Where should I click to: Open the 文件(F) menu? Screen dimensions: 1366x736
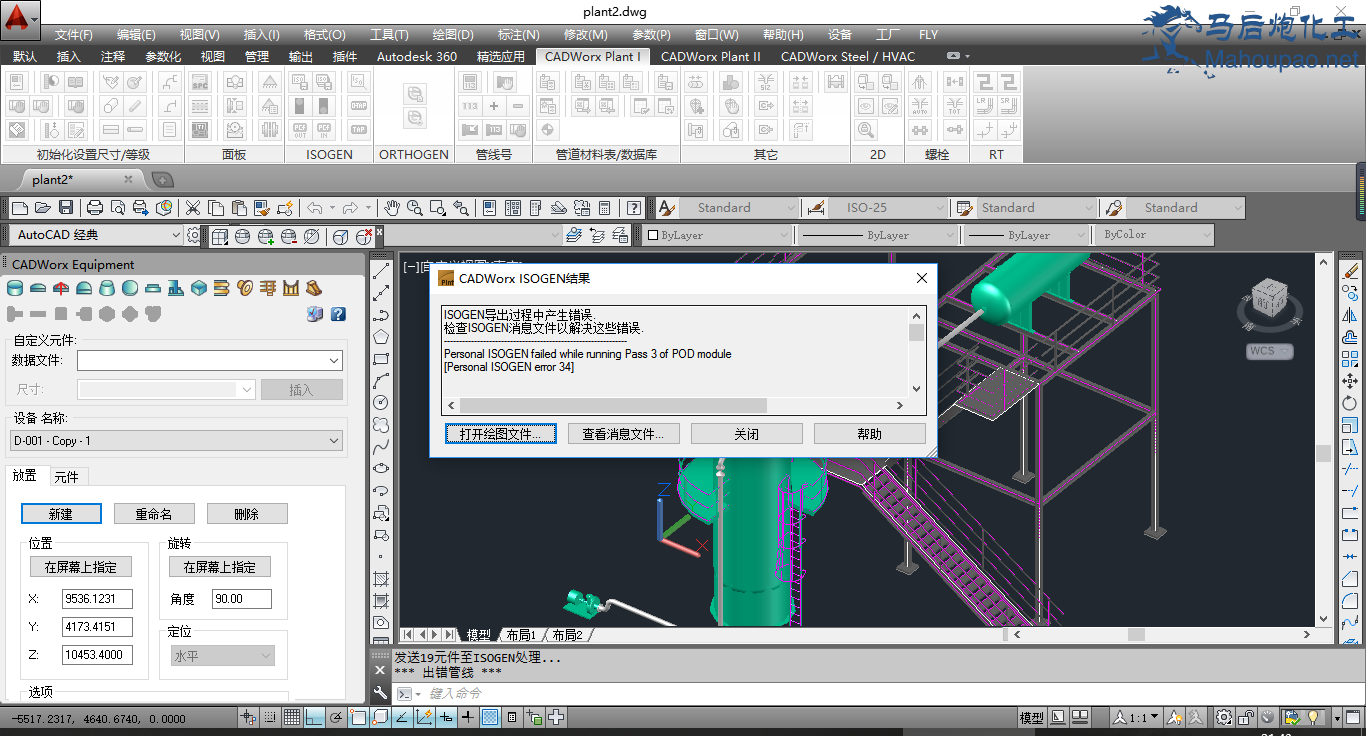pos(74,35)
